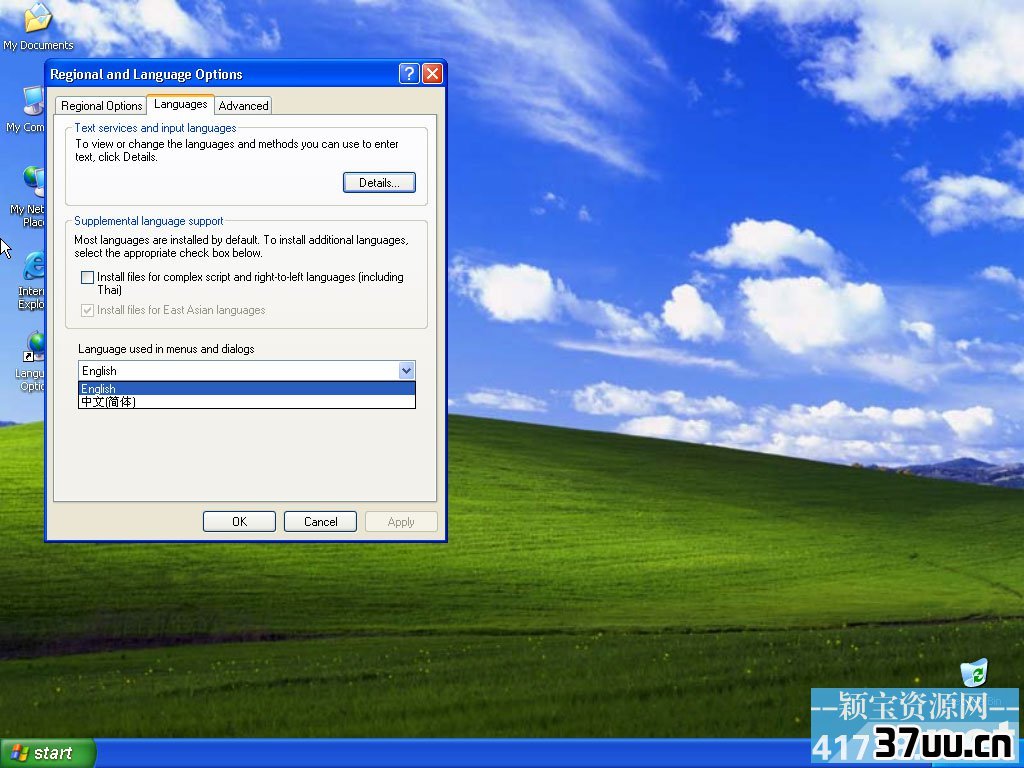Cancel the Regional and Language Options dialog
Viewport: 1024px width, 768px height.
pyautogui.click(x=321, y=522)
